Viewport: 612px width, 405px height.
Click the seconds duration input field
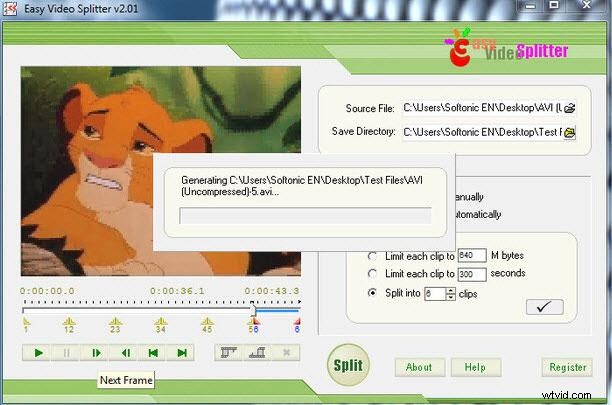click(472, 274)
